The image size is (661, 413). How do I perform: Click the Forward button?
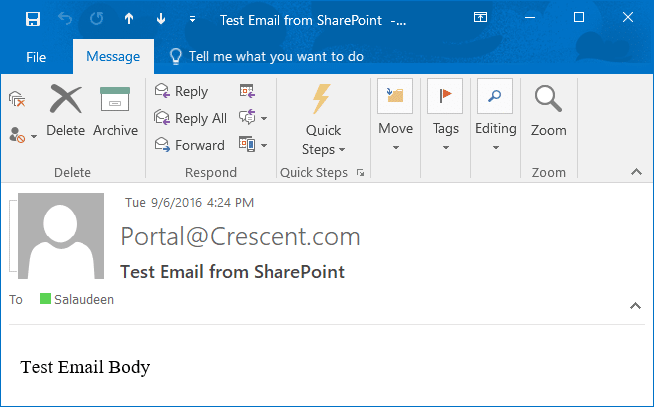pyautogui.click(x=189, y=145)
